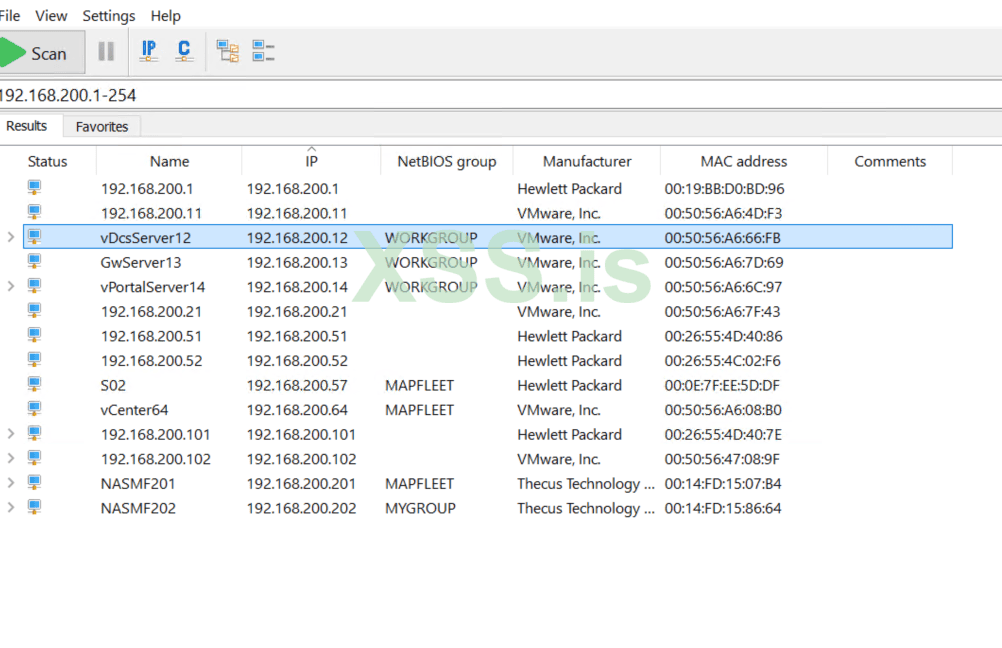Screen dimensions: 1002x648
Task: Select the vCenter64 name cell
Action: coord(134,410)
